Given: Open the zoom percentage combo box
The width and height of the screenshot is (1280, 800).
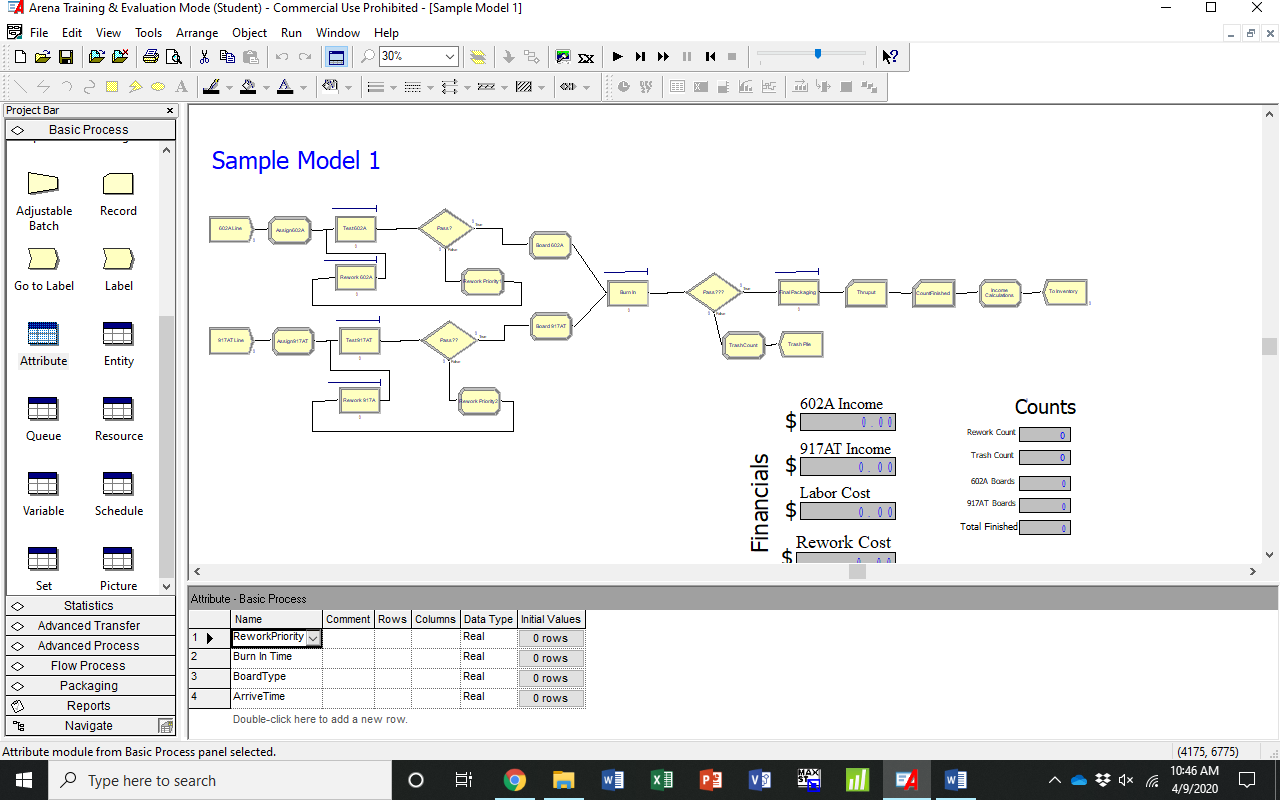Looking at the screenshot, I should (x=450, y=57).
